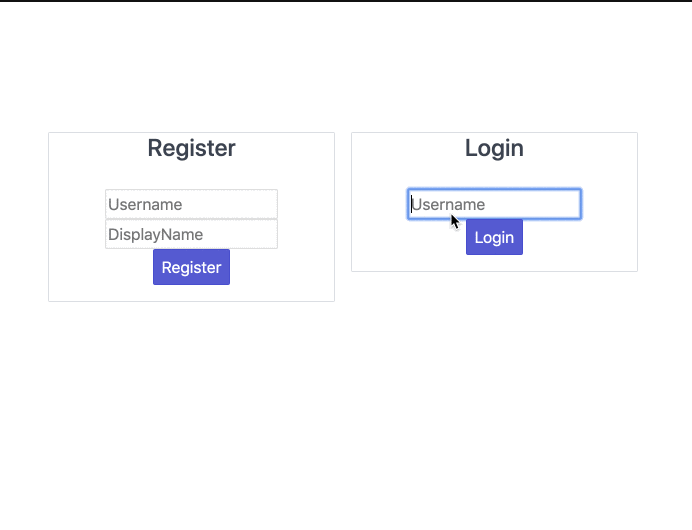This screenshot has height=530, width=692.
Task: Click empty space right of the DisplayName field
Action: tap(305, 234)
